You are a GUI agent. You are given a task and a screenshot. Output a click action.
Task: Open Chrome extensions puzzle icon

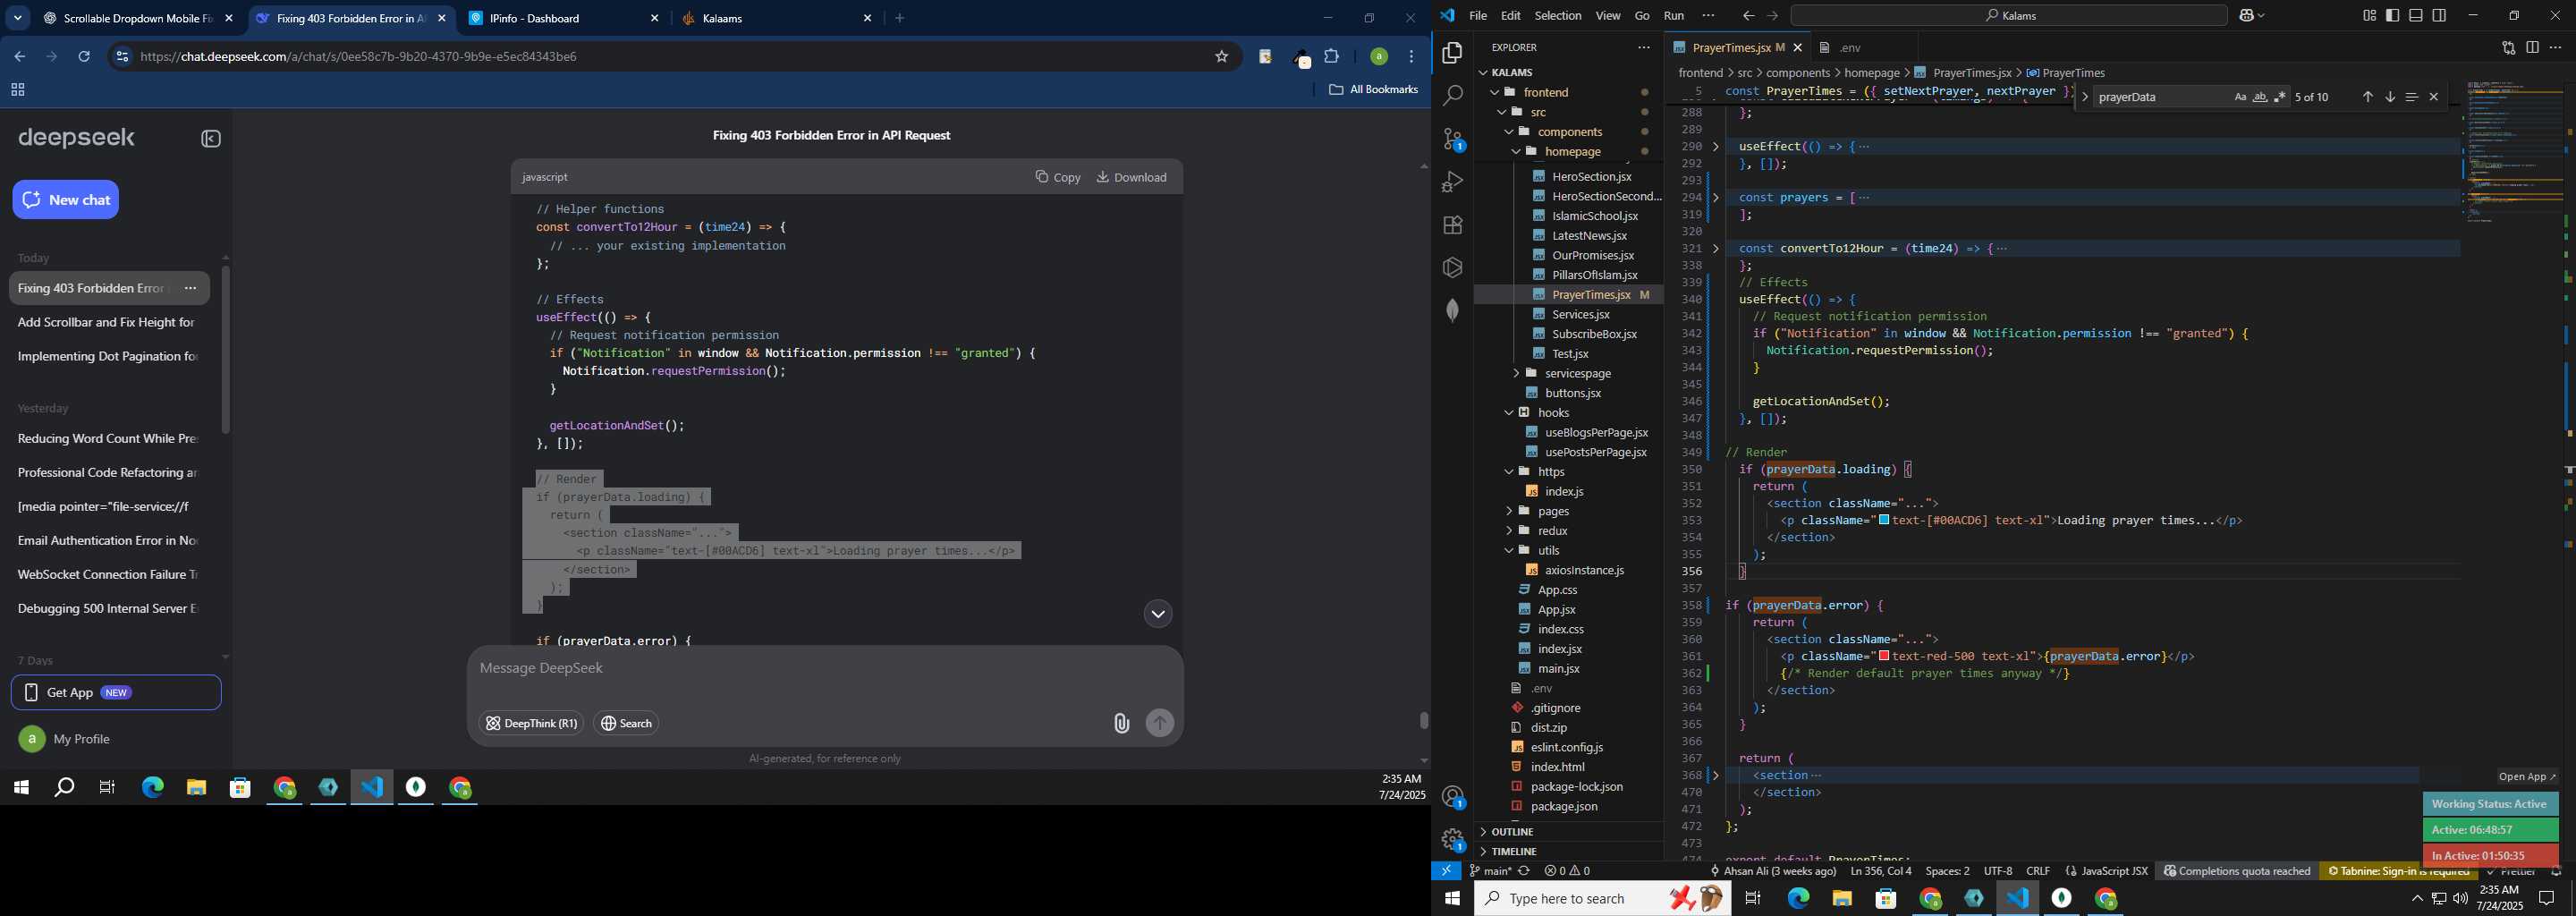click(x=1331, y=57)
